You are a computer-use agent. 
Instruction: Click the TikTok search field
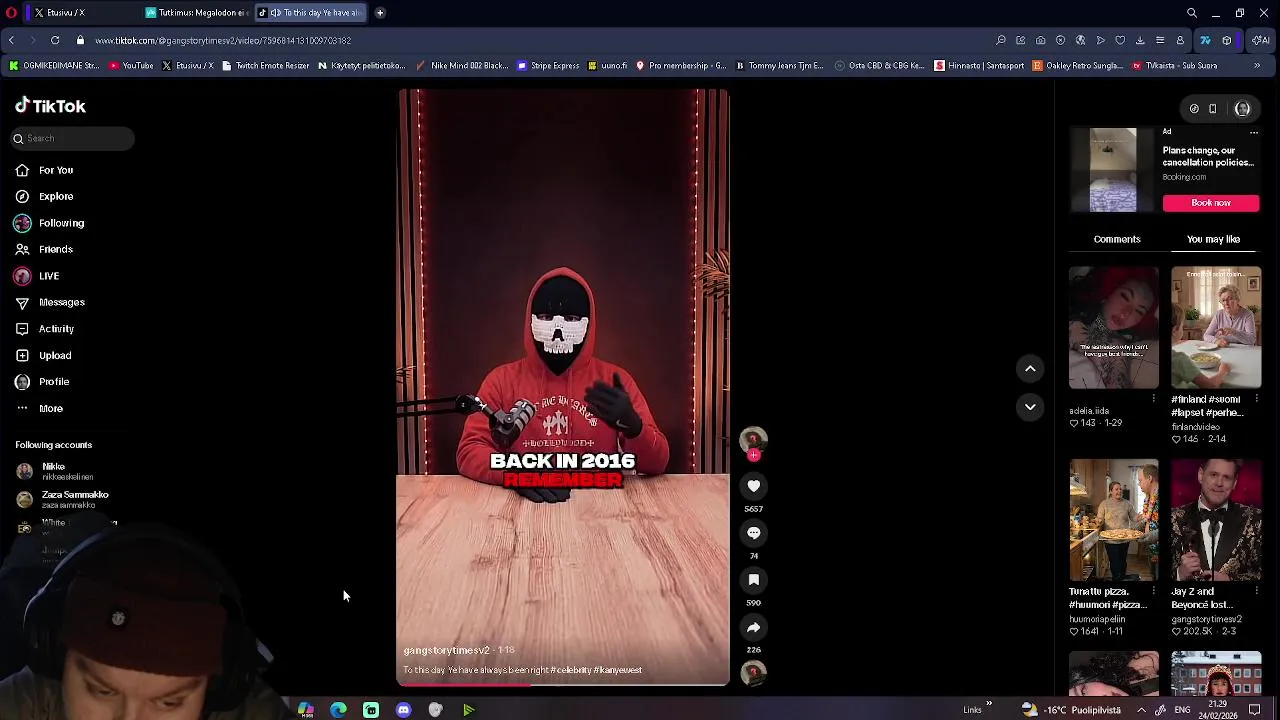73,138
